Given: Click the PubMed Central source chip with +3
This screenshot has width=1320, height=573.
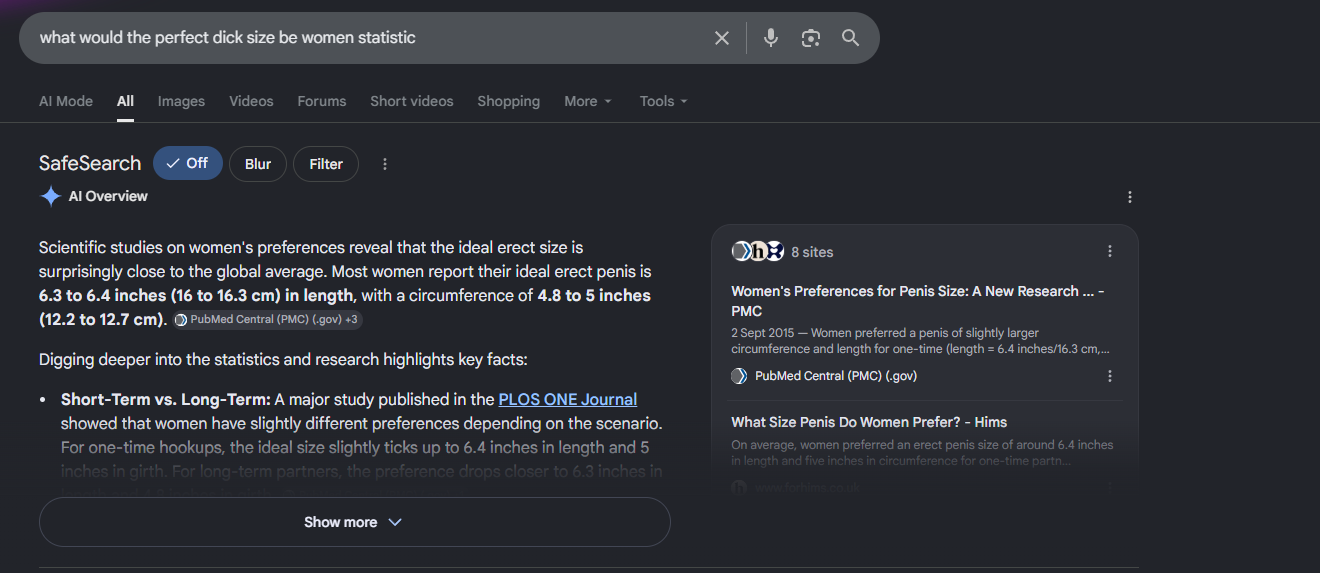Looking at the screenshot, I should (267, 320).
